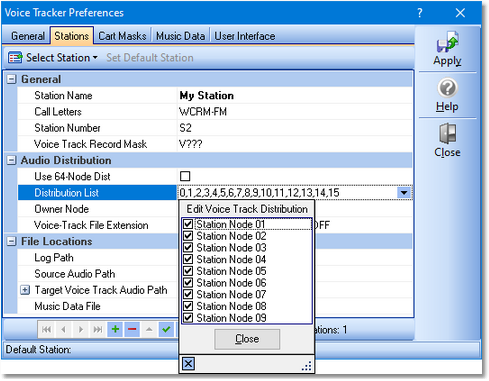Collapse the File Locations section

coord(11,241)
